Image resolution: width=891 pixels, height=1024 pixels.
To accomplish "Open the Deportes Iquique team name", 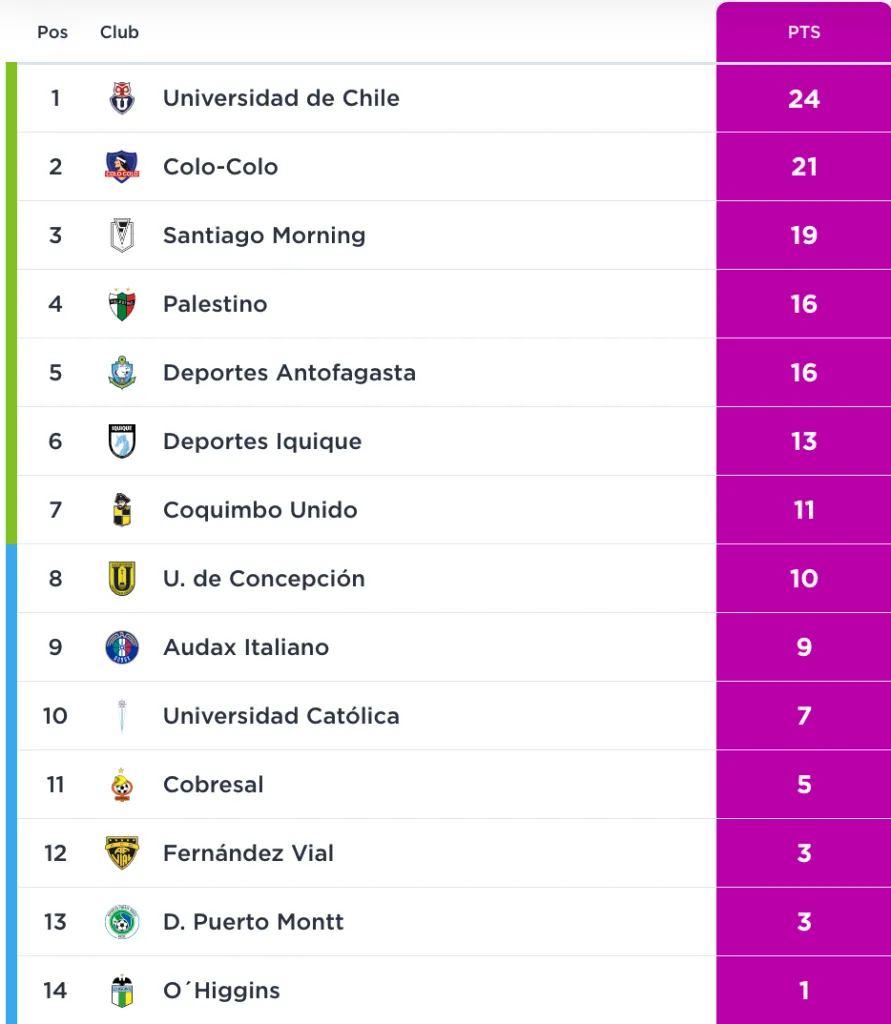I will (x=262, y=441).
